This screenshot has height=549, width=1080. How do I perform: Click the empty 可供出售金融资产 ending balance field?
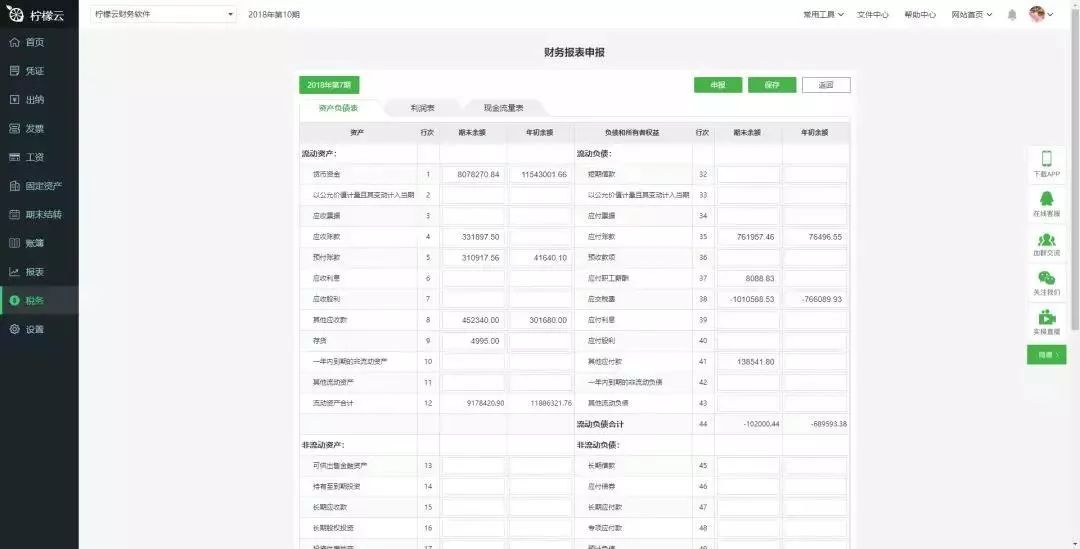click(x=472, y=466)
